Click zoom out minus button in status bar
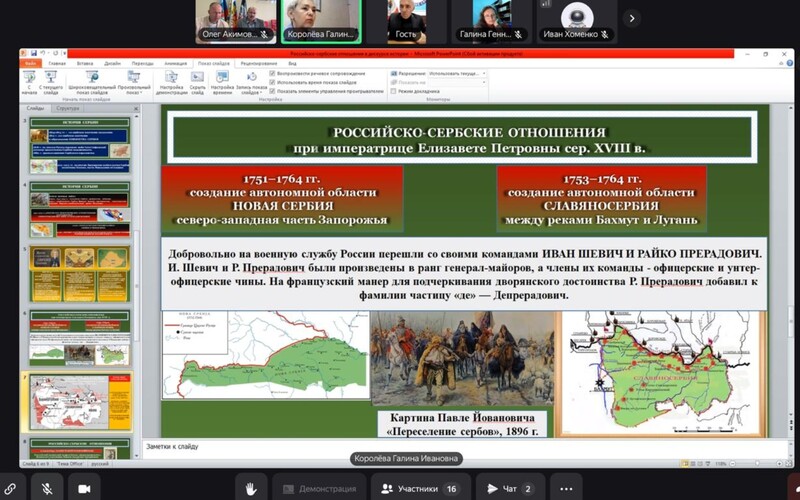This screenshot has width=800, height=500. click(x=732, y=464)
